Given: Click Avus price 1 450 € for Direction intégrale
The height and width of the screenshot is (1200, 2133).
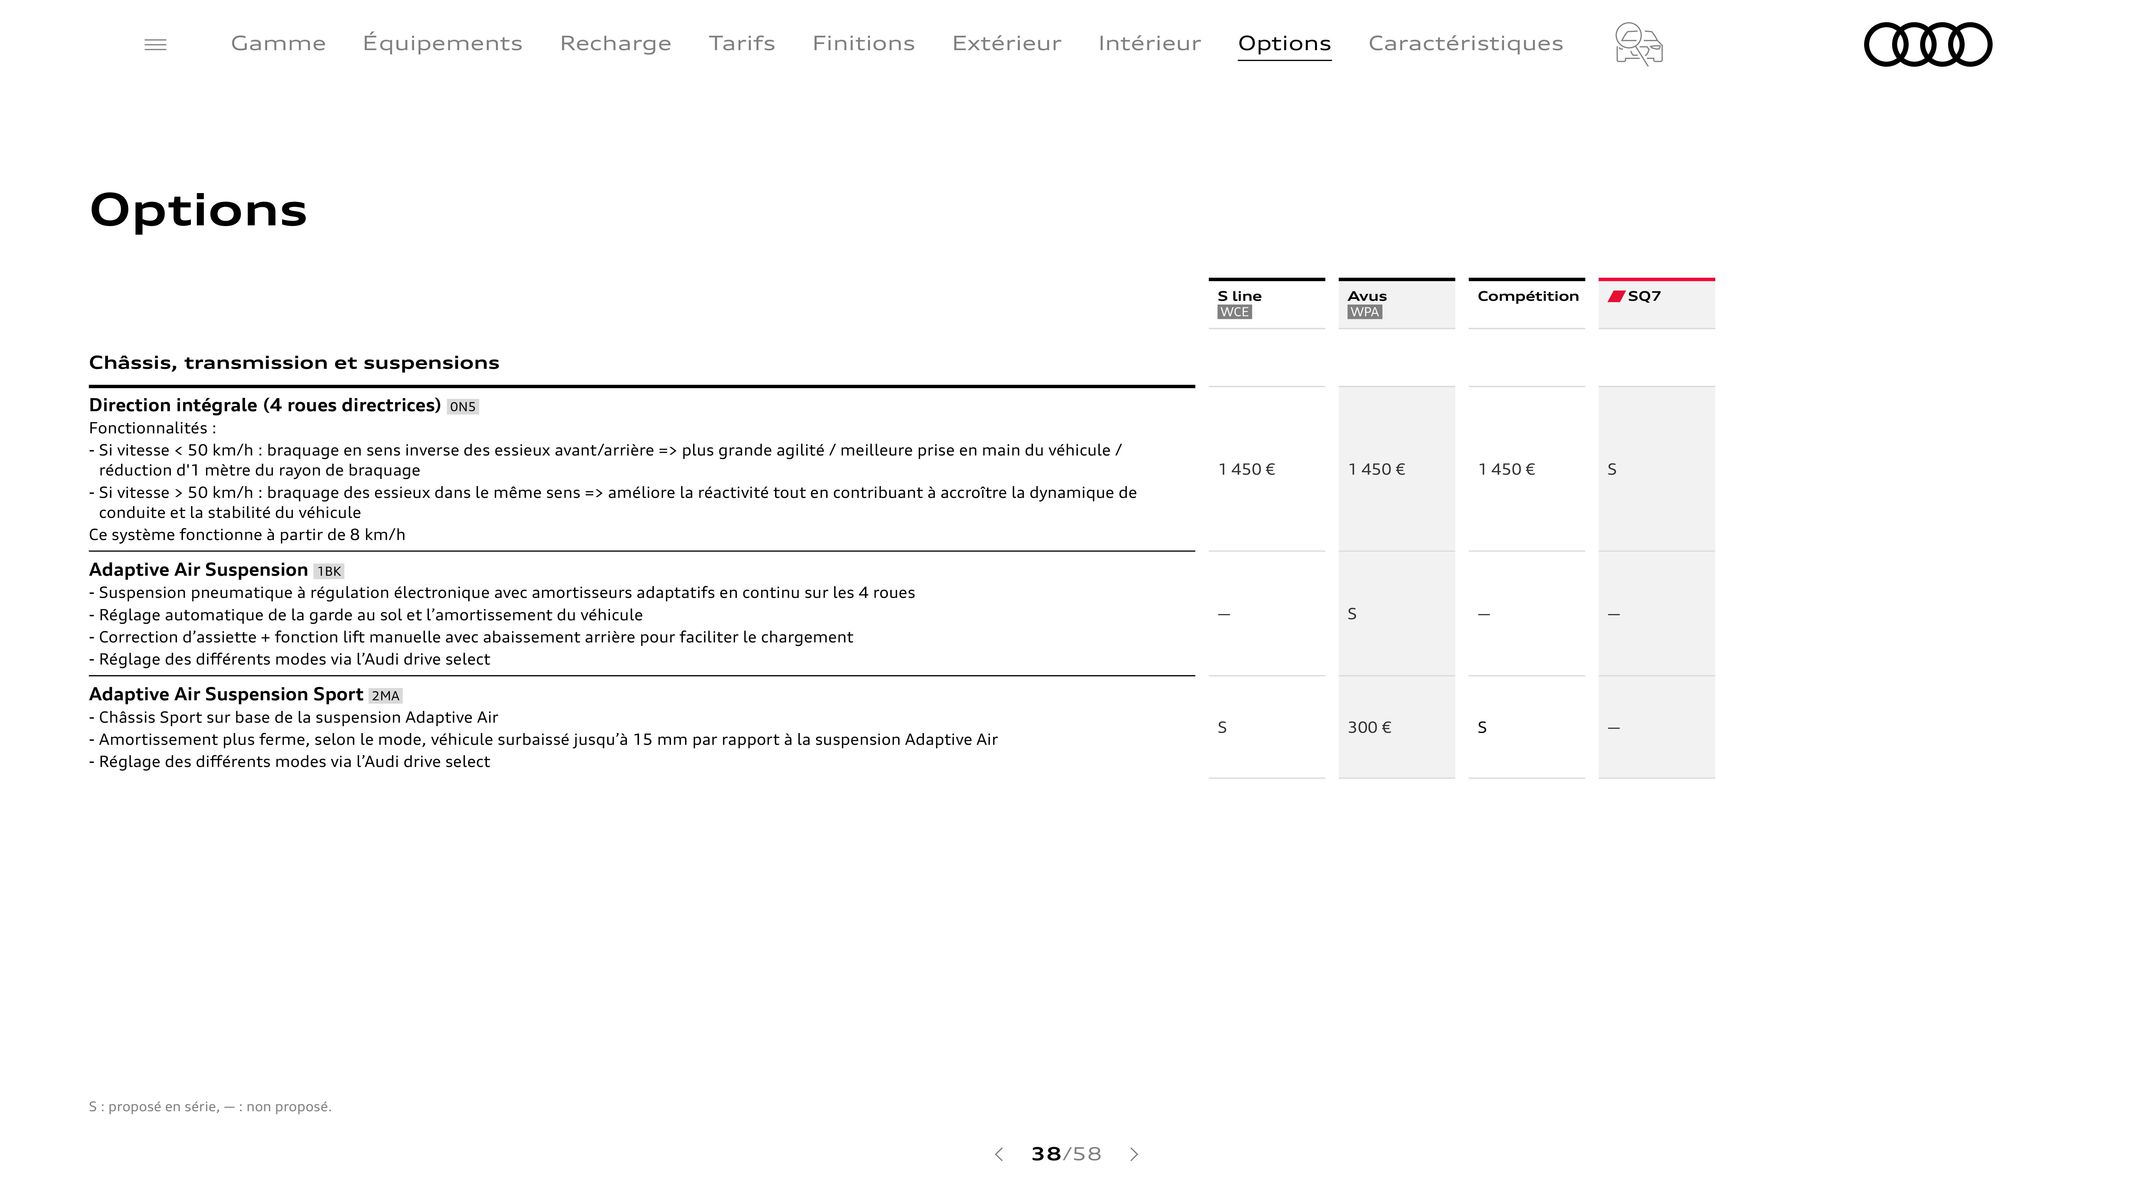Looking at the screenshot, I should 1376,469.
